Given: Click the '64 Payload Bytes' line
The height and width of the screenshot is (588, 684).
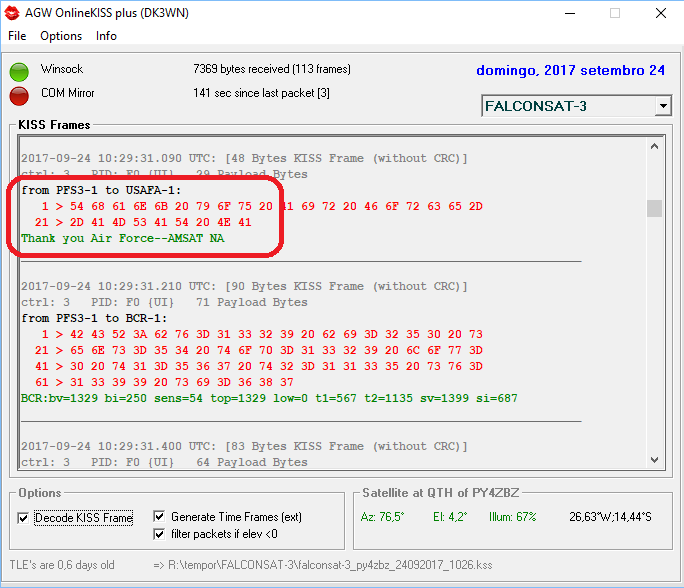Looking at the screenshot, I should coord(164,462).
